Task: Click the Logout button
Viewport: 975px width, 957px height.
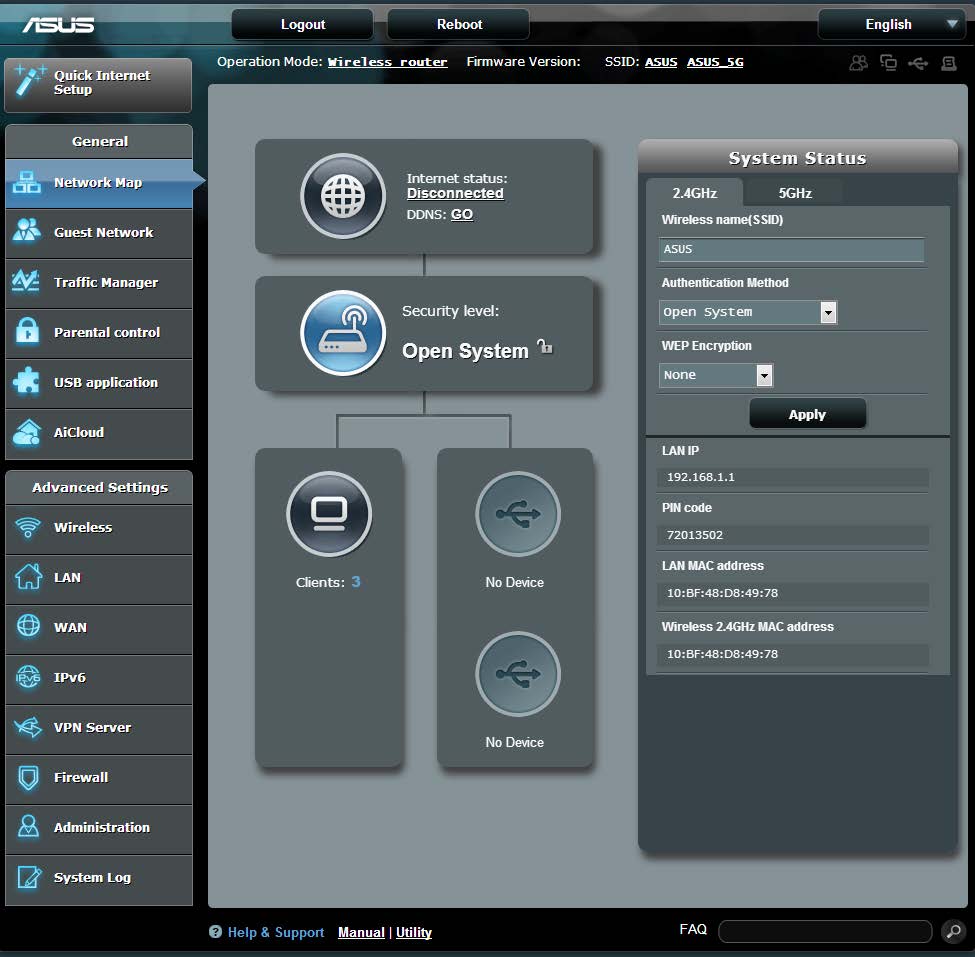Action: click(x=303, y=24)
